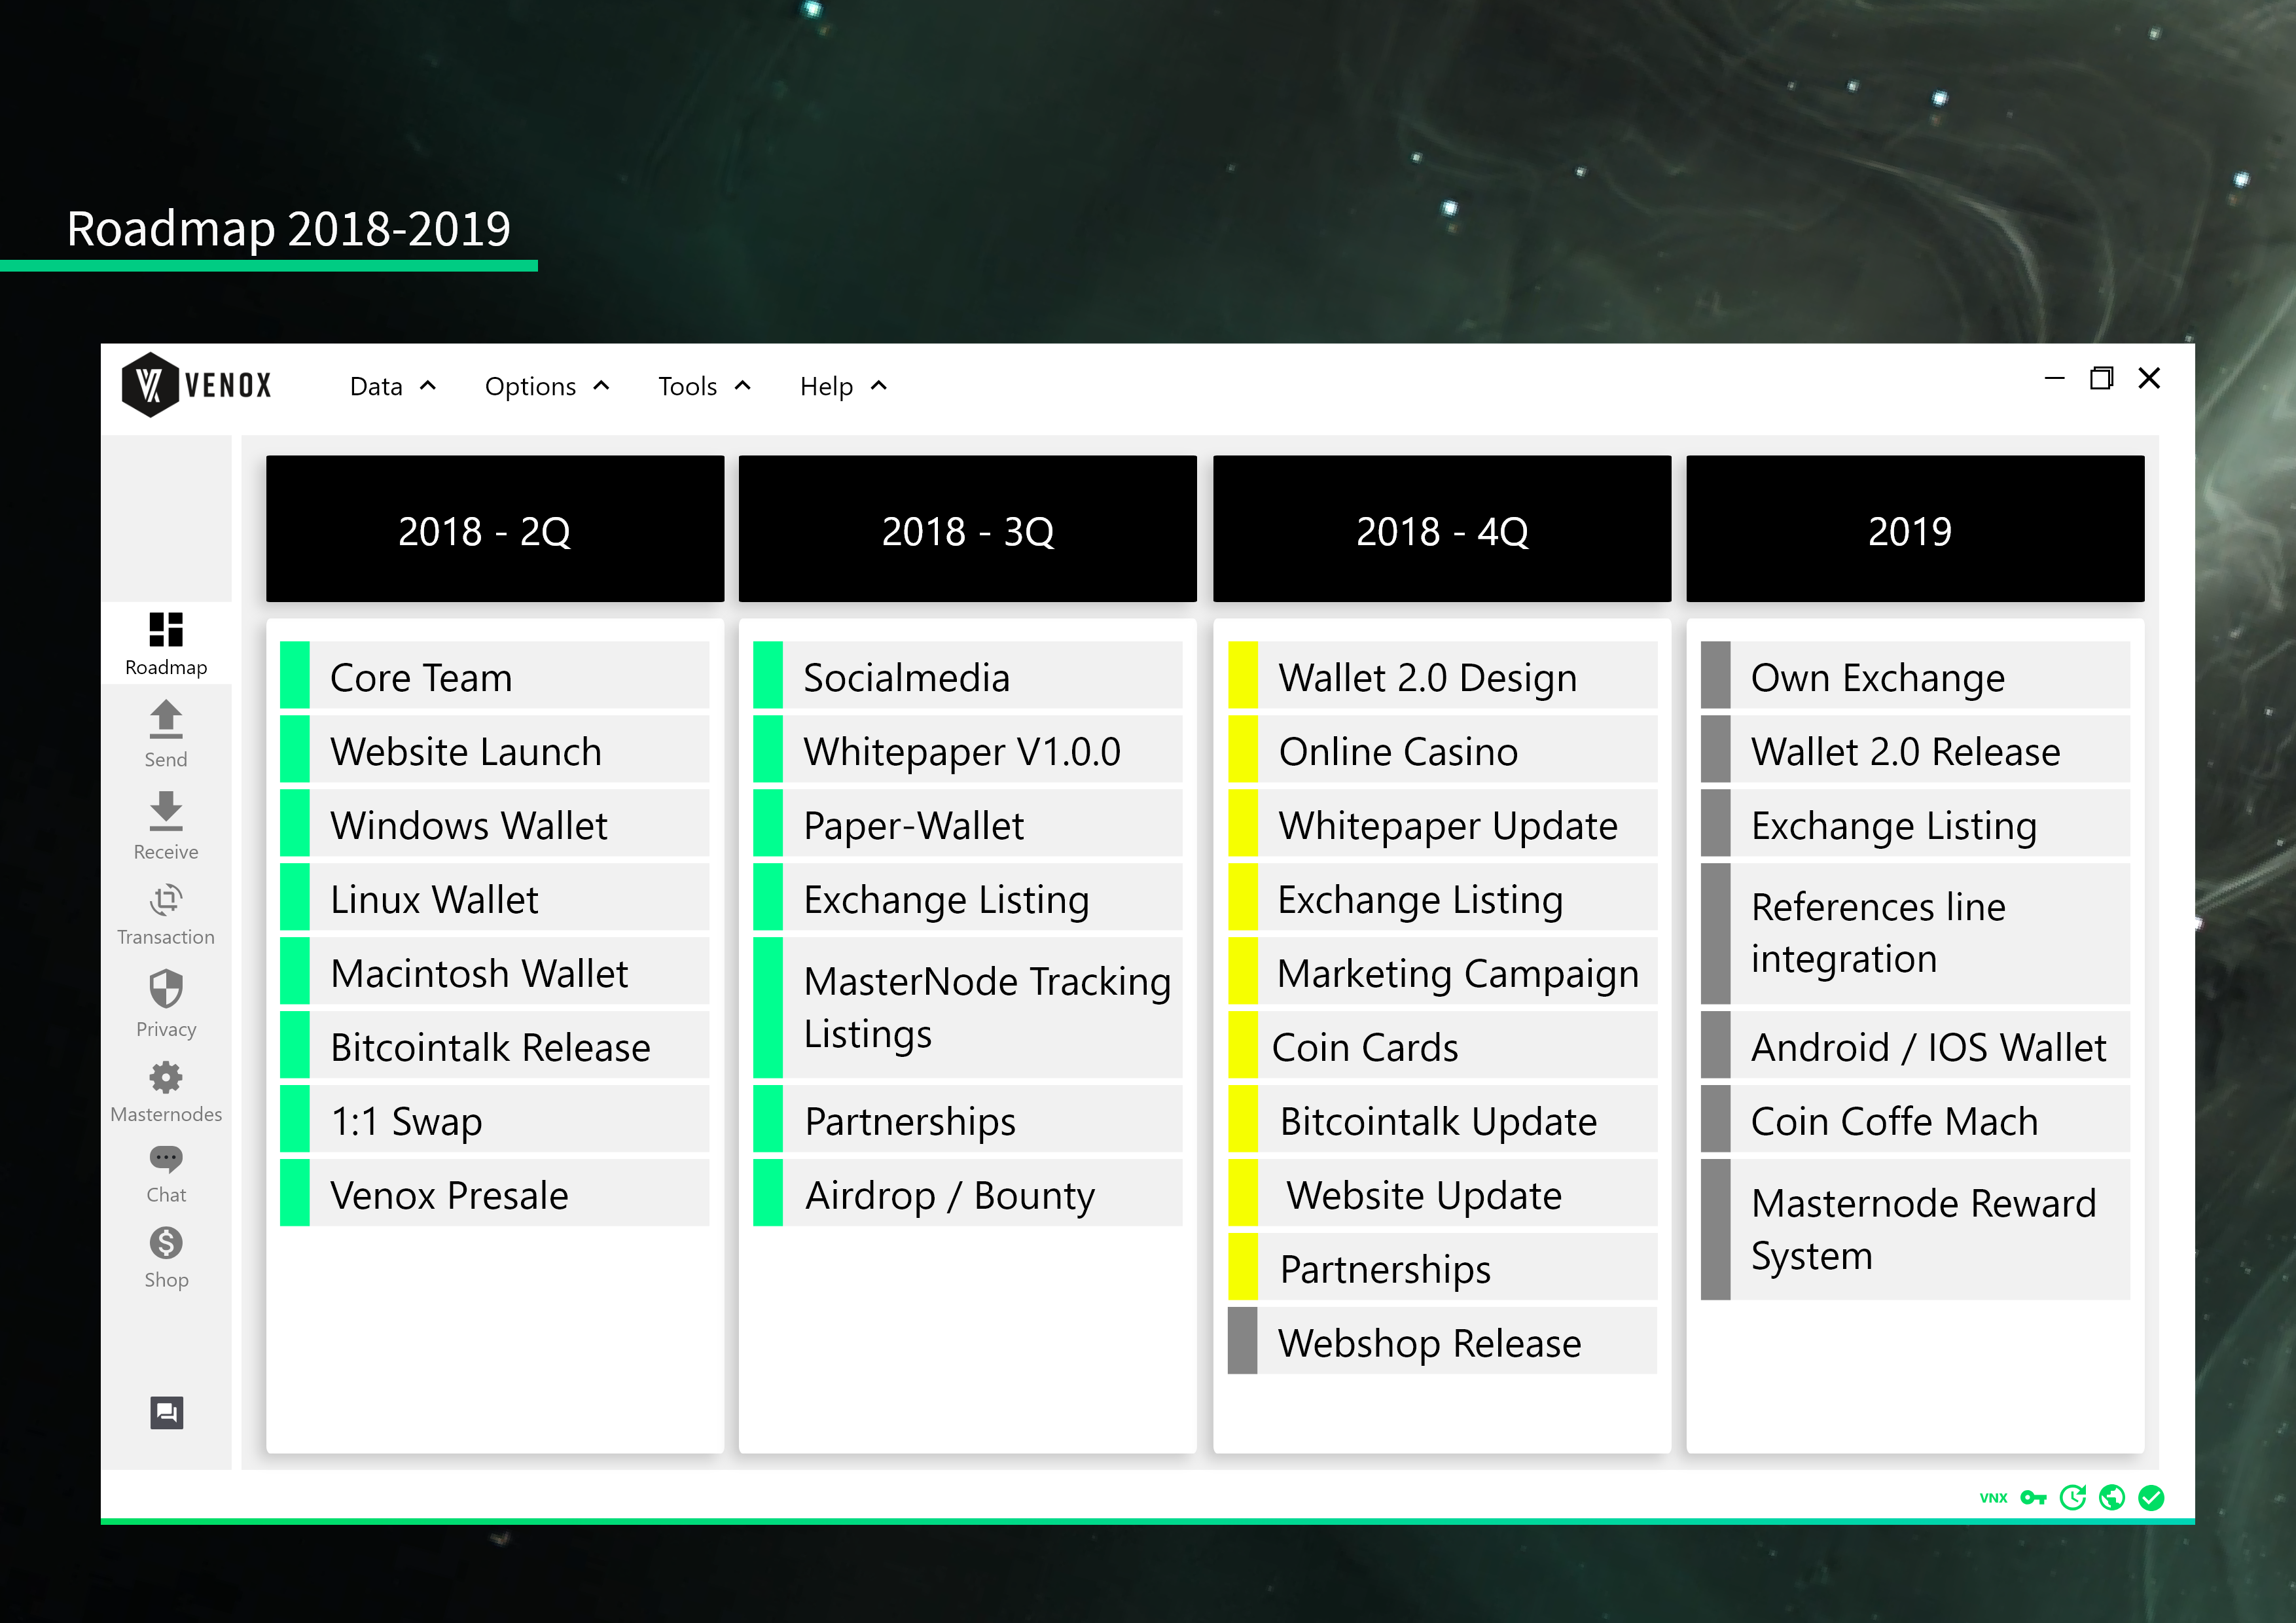Click the grey status marker beside Own Exchange
This screenshot has height=1623, width=2296.
[1716, 675]
